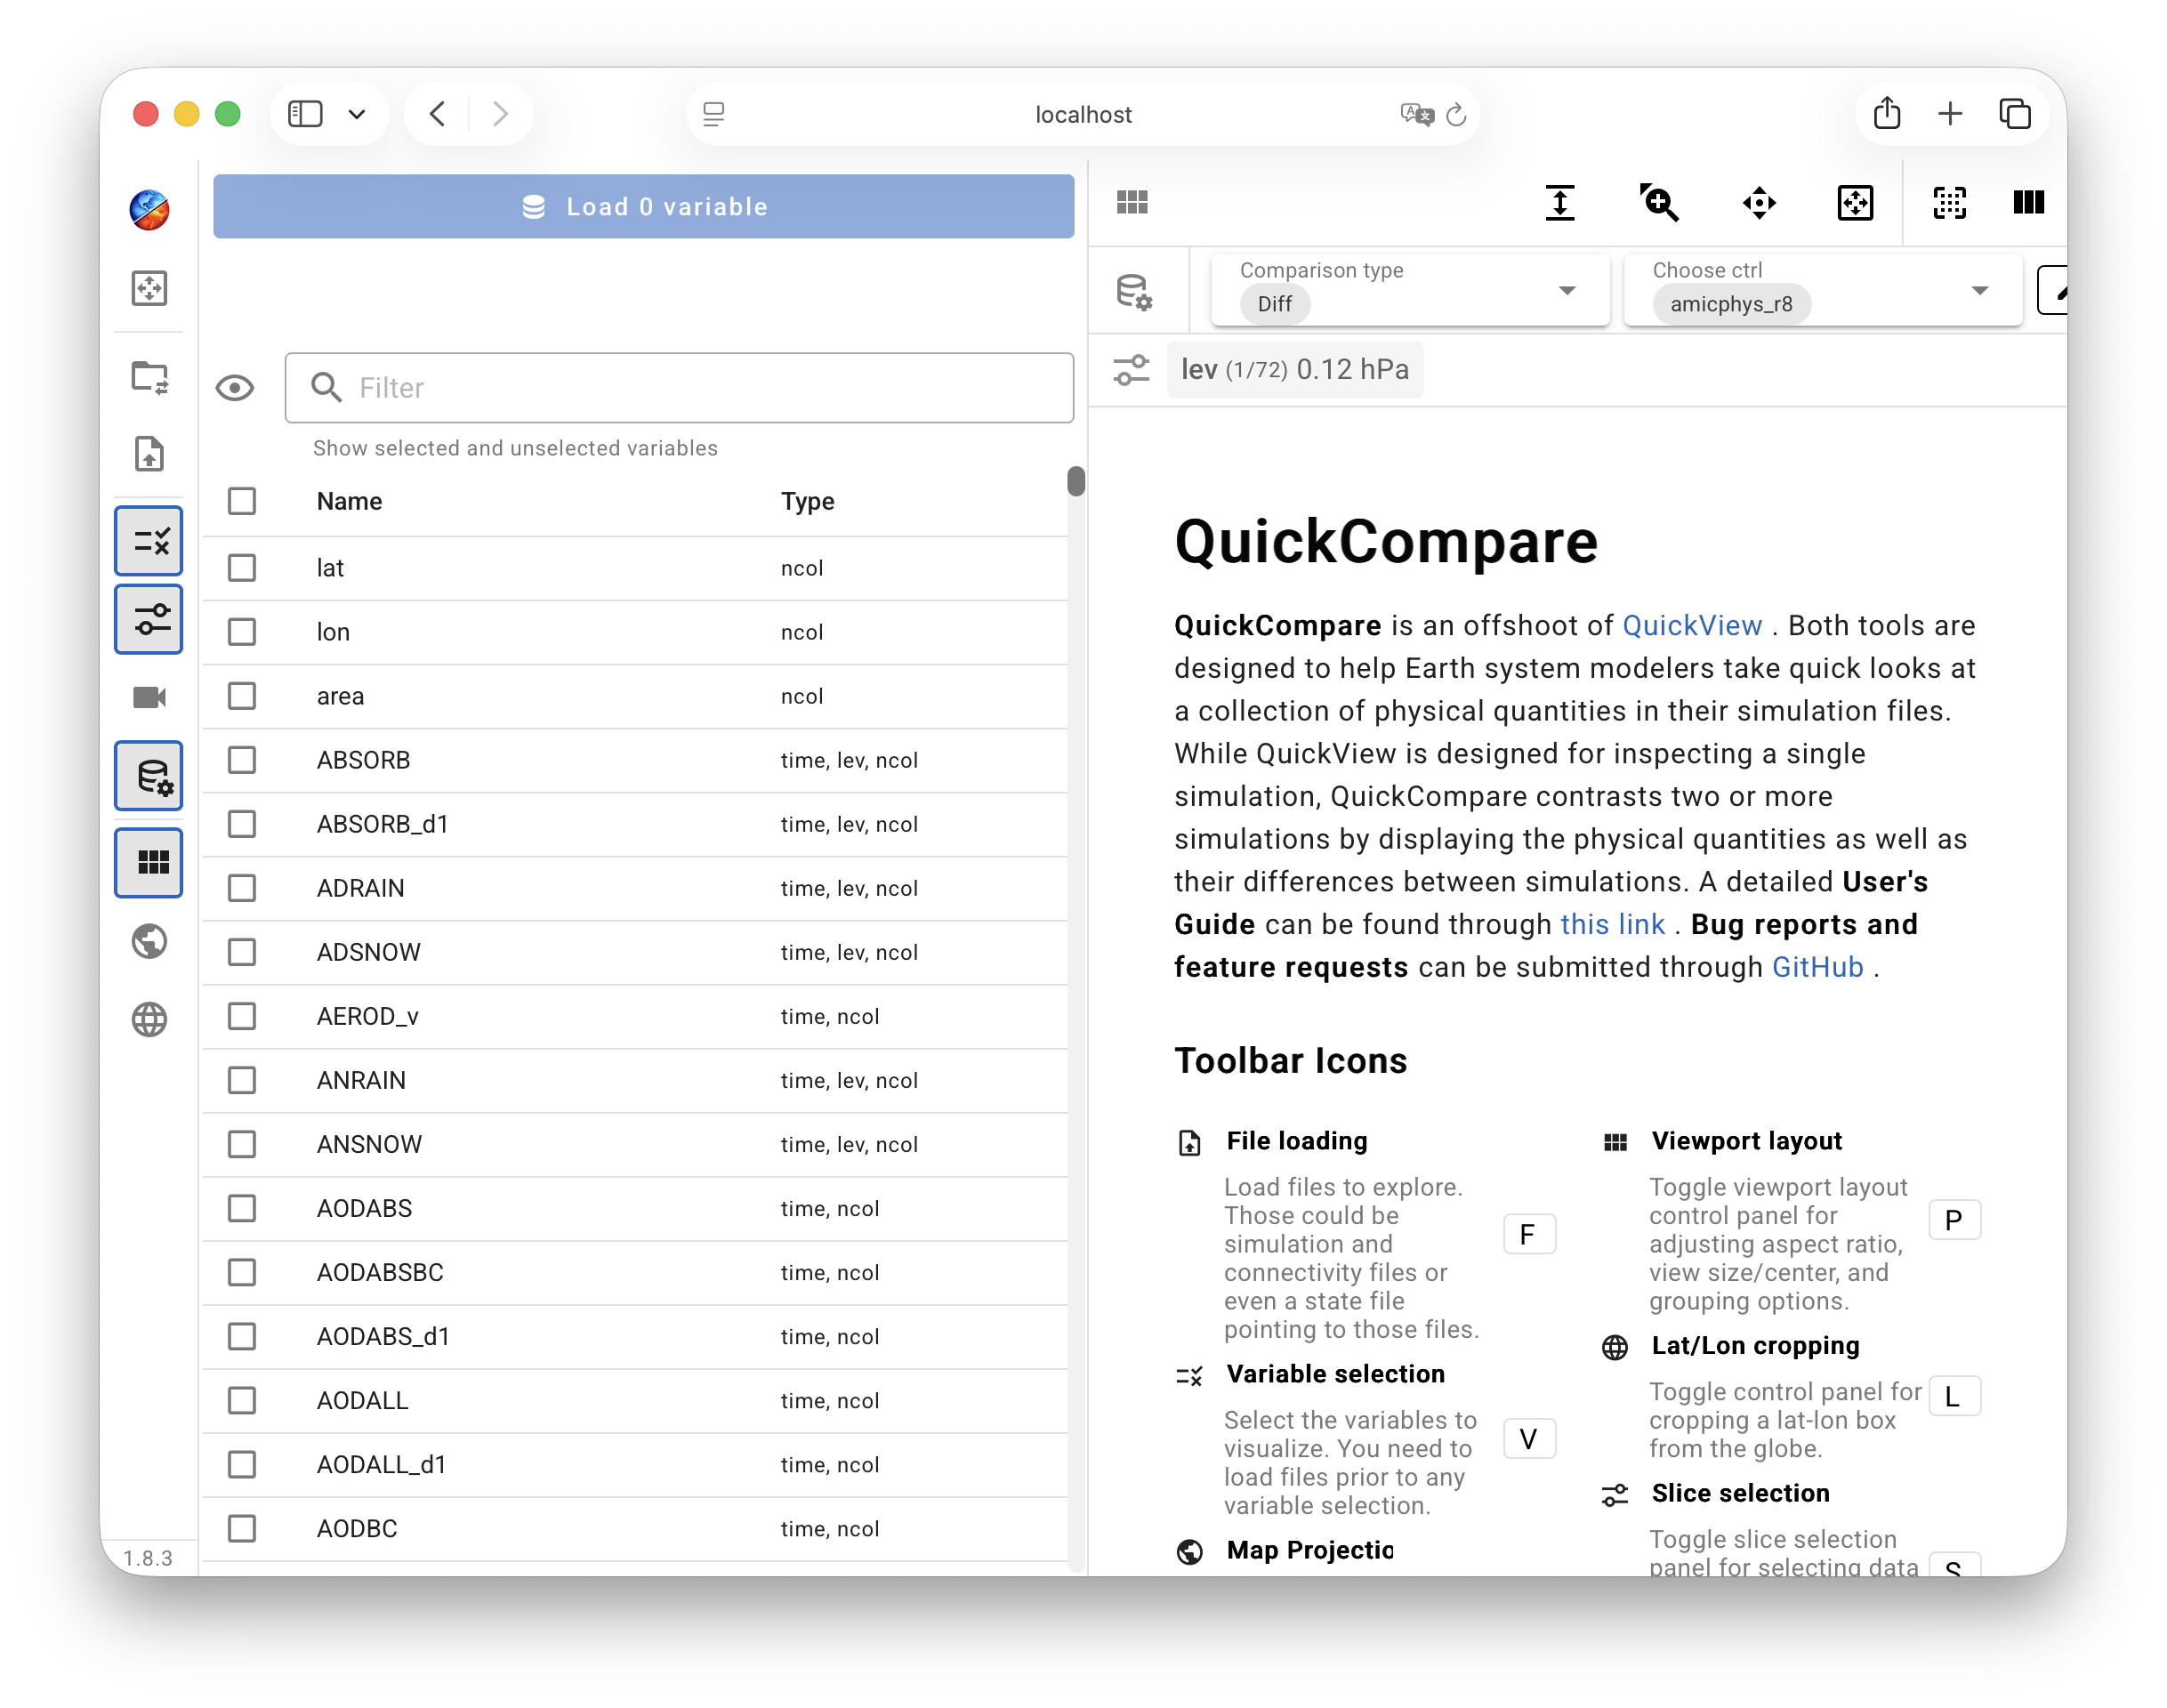Viewport: 2167px width, 1708px height.
Task: Click the database gear icon beside Comparison type
Action: [1134, 291]
